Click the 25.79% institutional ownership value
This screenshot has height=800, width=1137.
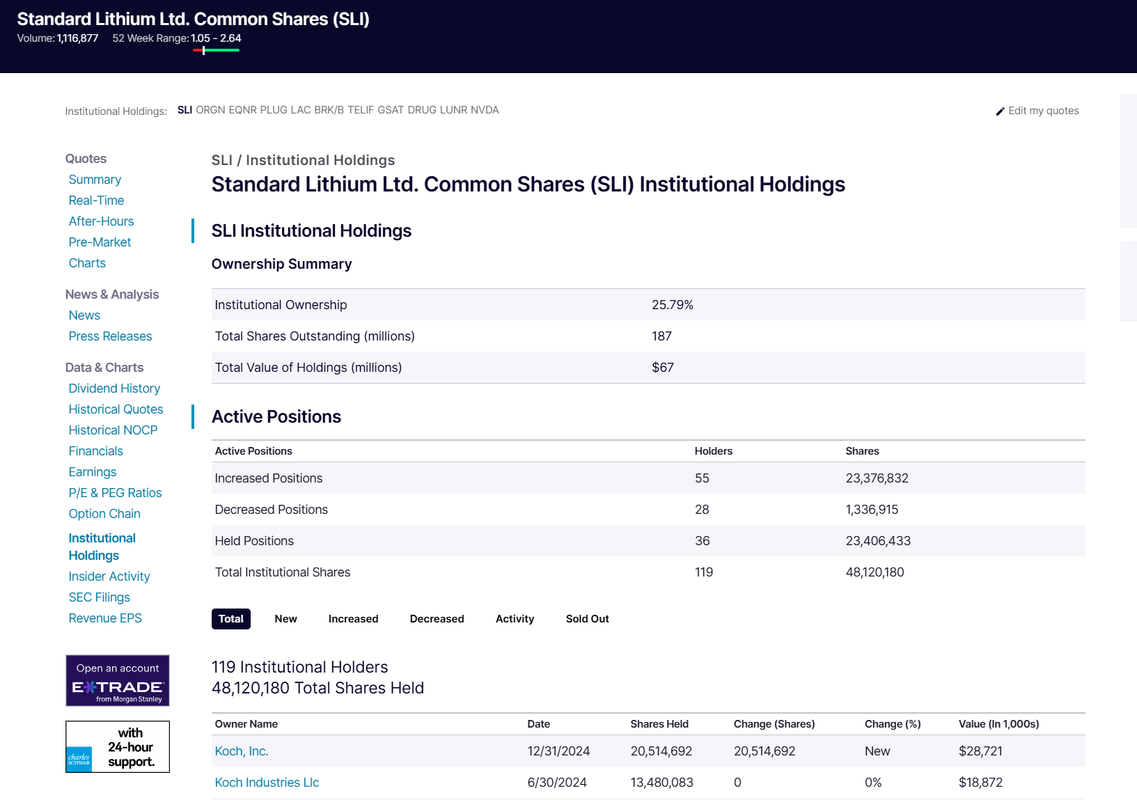click(x=672, y=305)
